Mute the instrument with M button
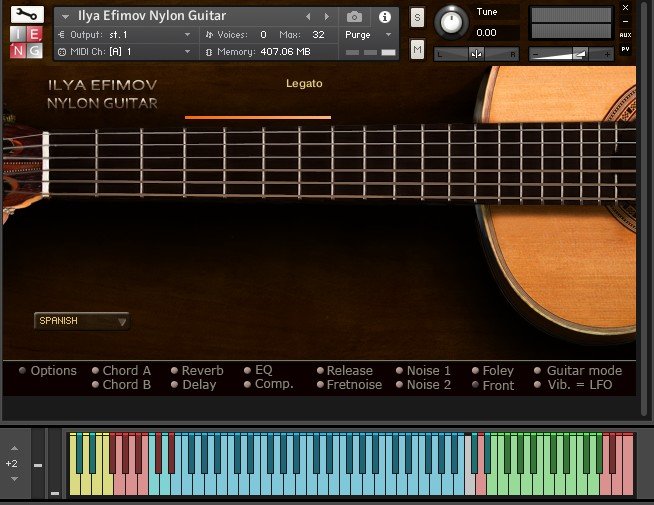 point(417,50)
